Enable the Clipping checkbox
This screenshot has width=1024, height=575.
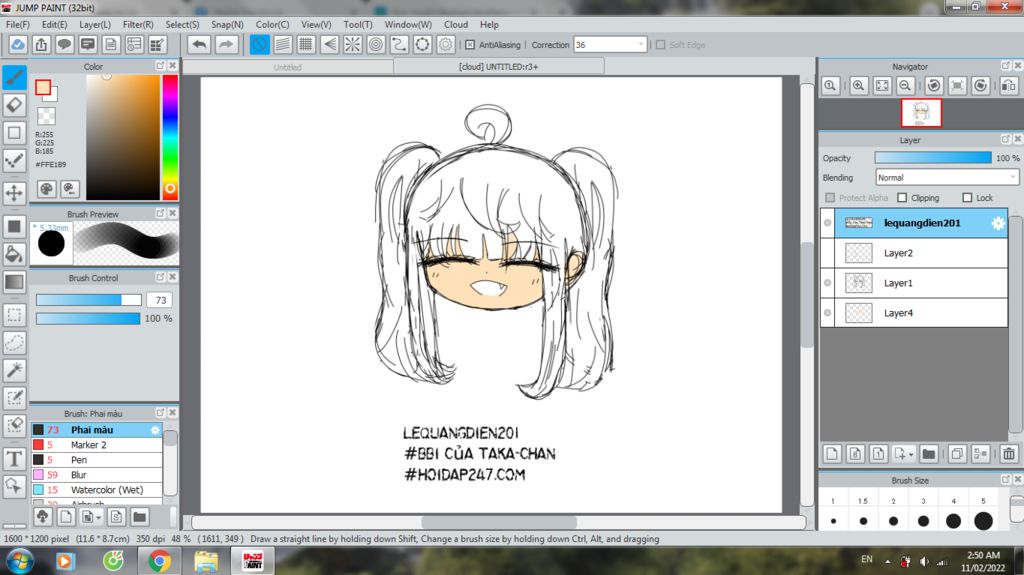pos(902,198)
